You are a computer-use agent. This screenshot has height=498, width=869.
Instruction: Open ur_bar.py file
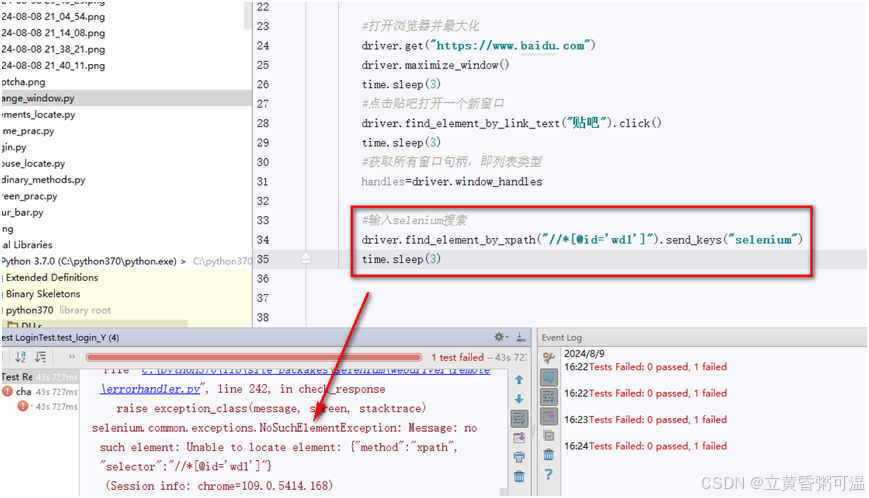pos(22,212)
